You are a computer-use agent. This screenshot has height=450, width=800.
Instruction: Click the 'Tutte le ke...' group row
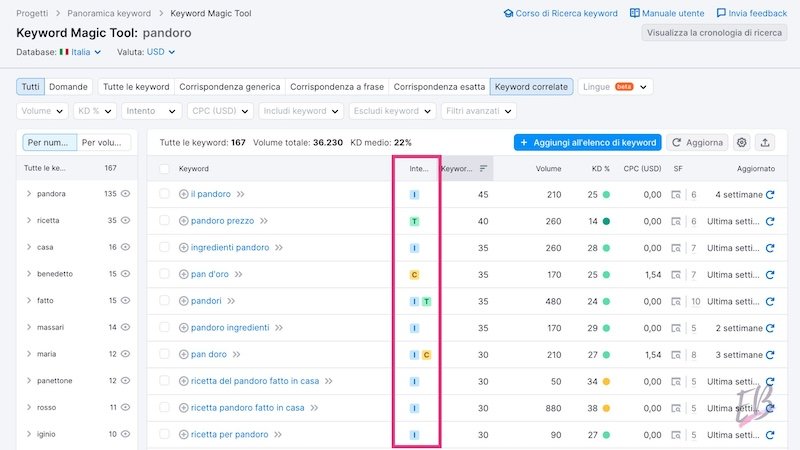tap(77, 168)
